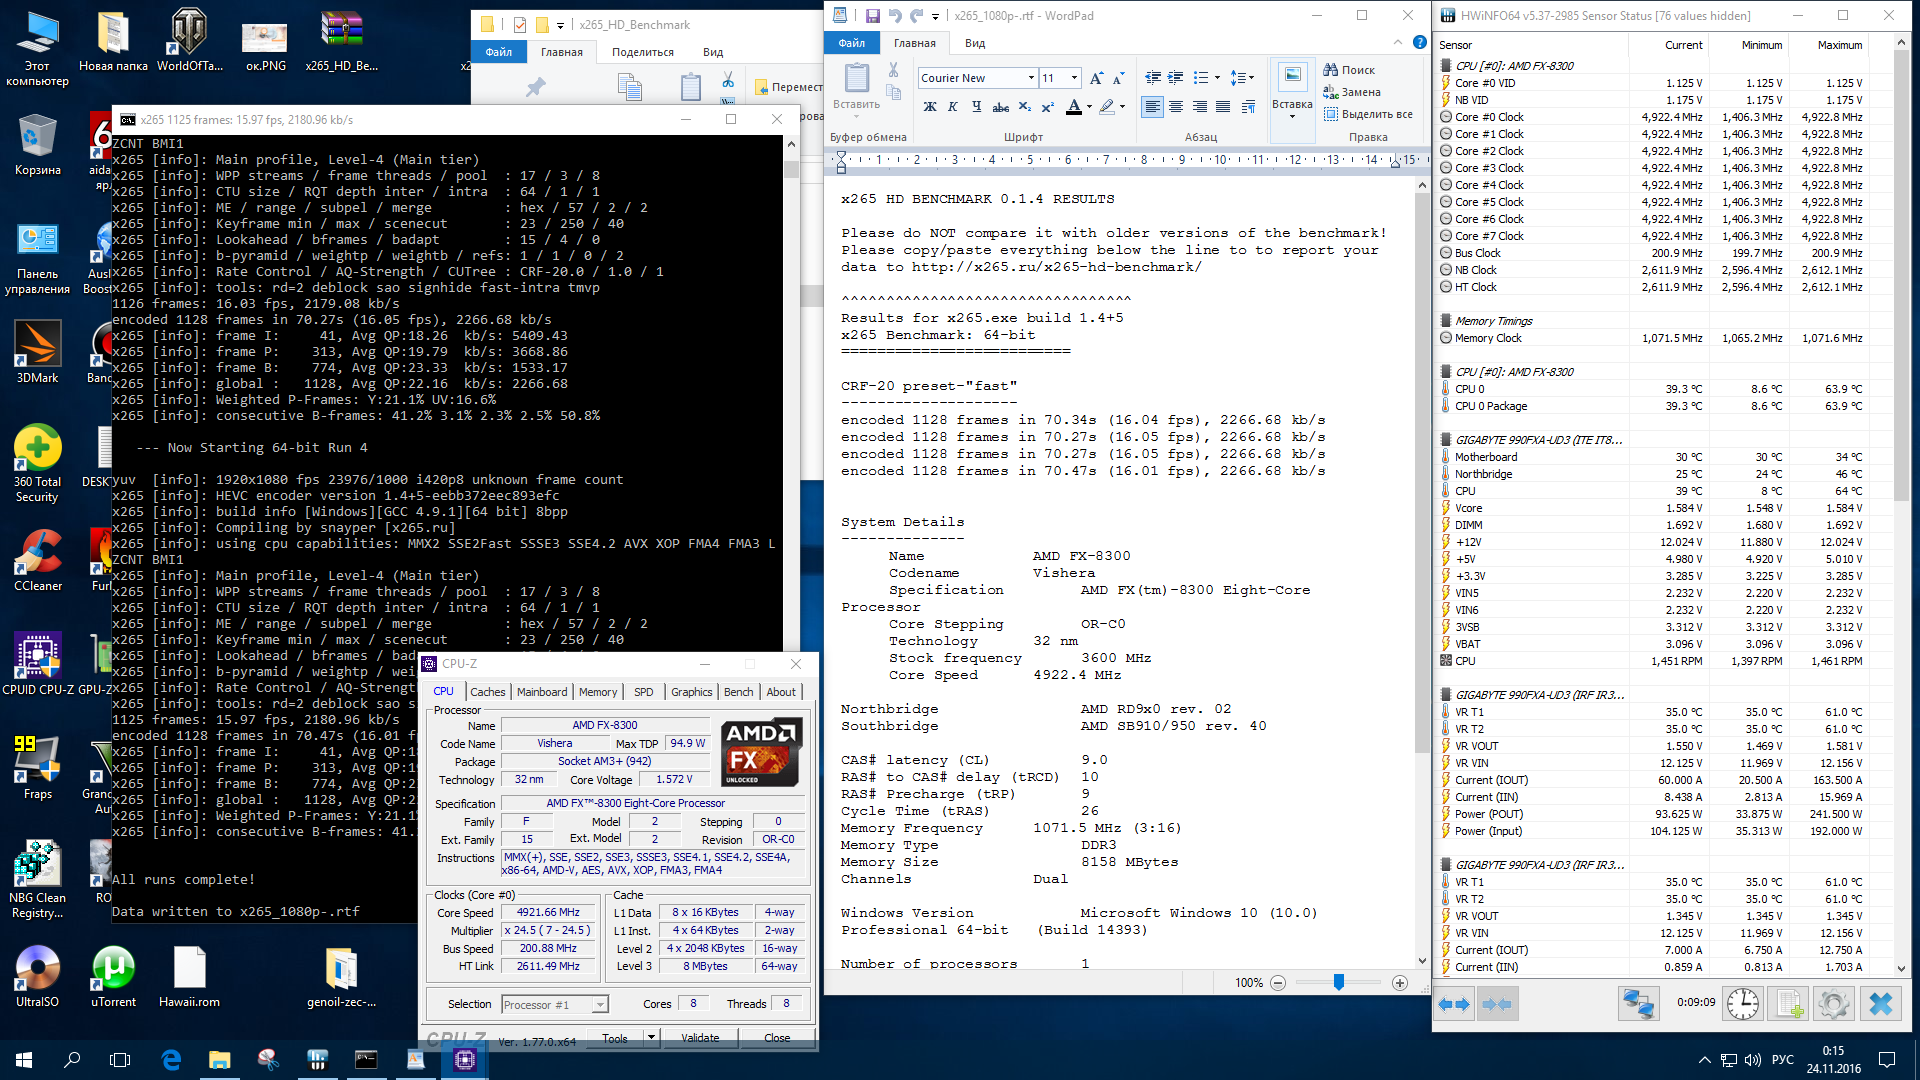1920x1080 pixels.
Task: Click HWiNFO remote monitoring computers icon
Action: click(1639, 1003)
